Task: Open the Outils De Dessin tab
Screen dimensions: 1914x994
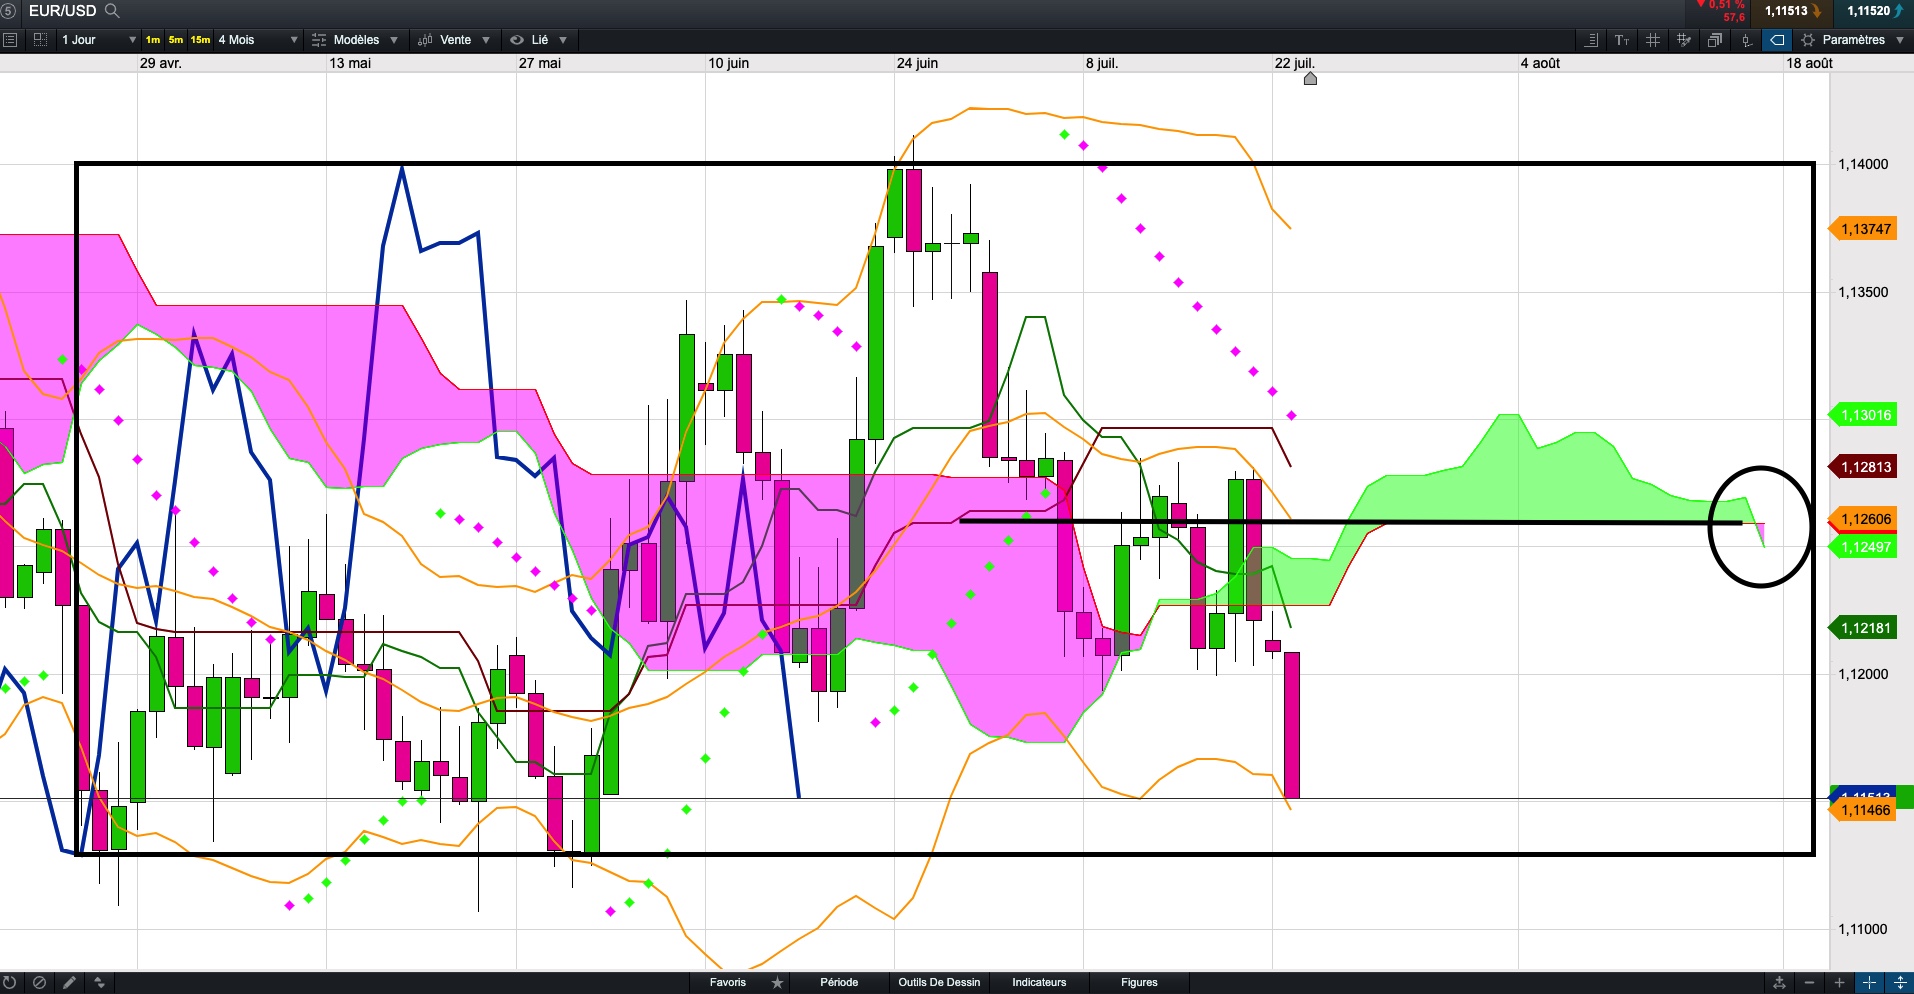Action: (939, 982)
